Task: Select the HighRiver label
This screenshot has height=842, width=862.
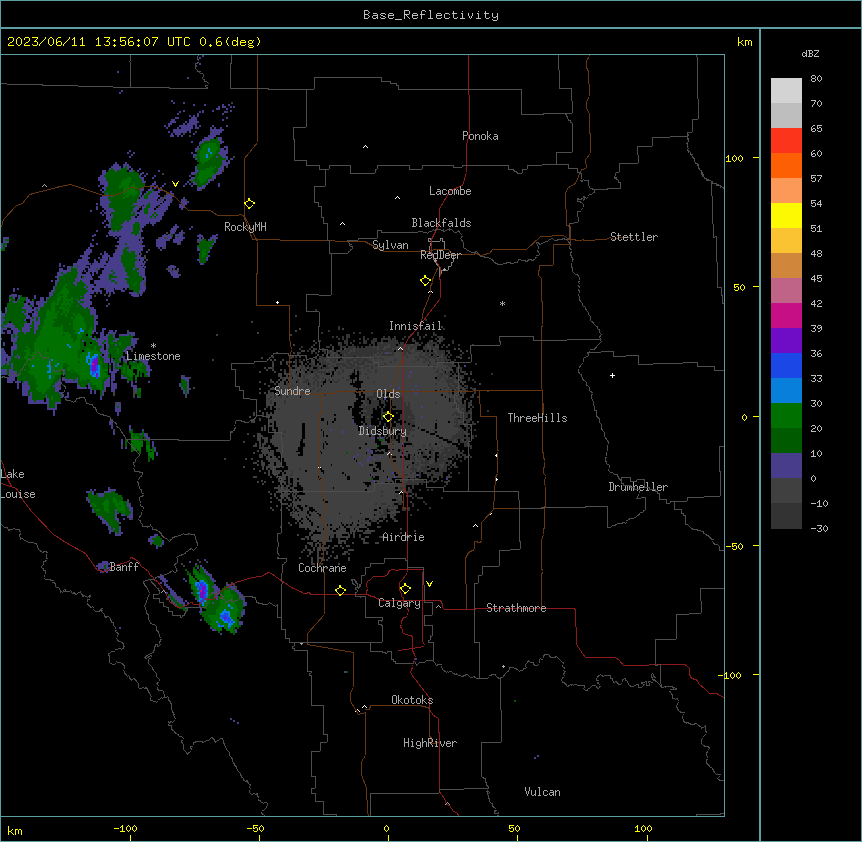Action: [x=430, y=743]
